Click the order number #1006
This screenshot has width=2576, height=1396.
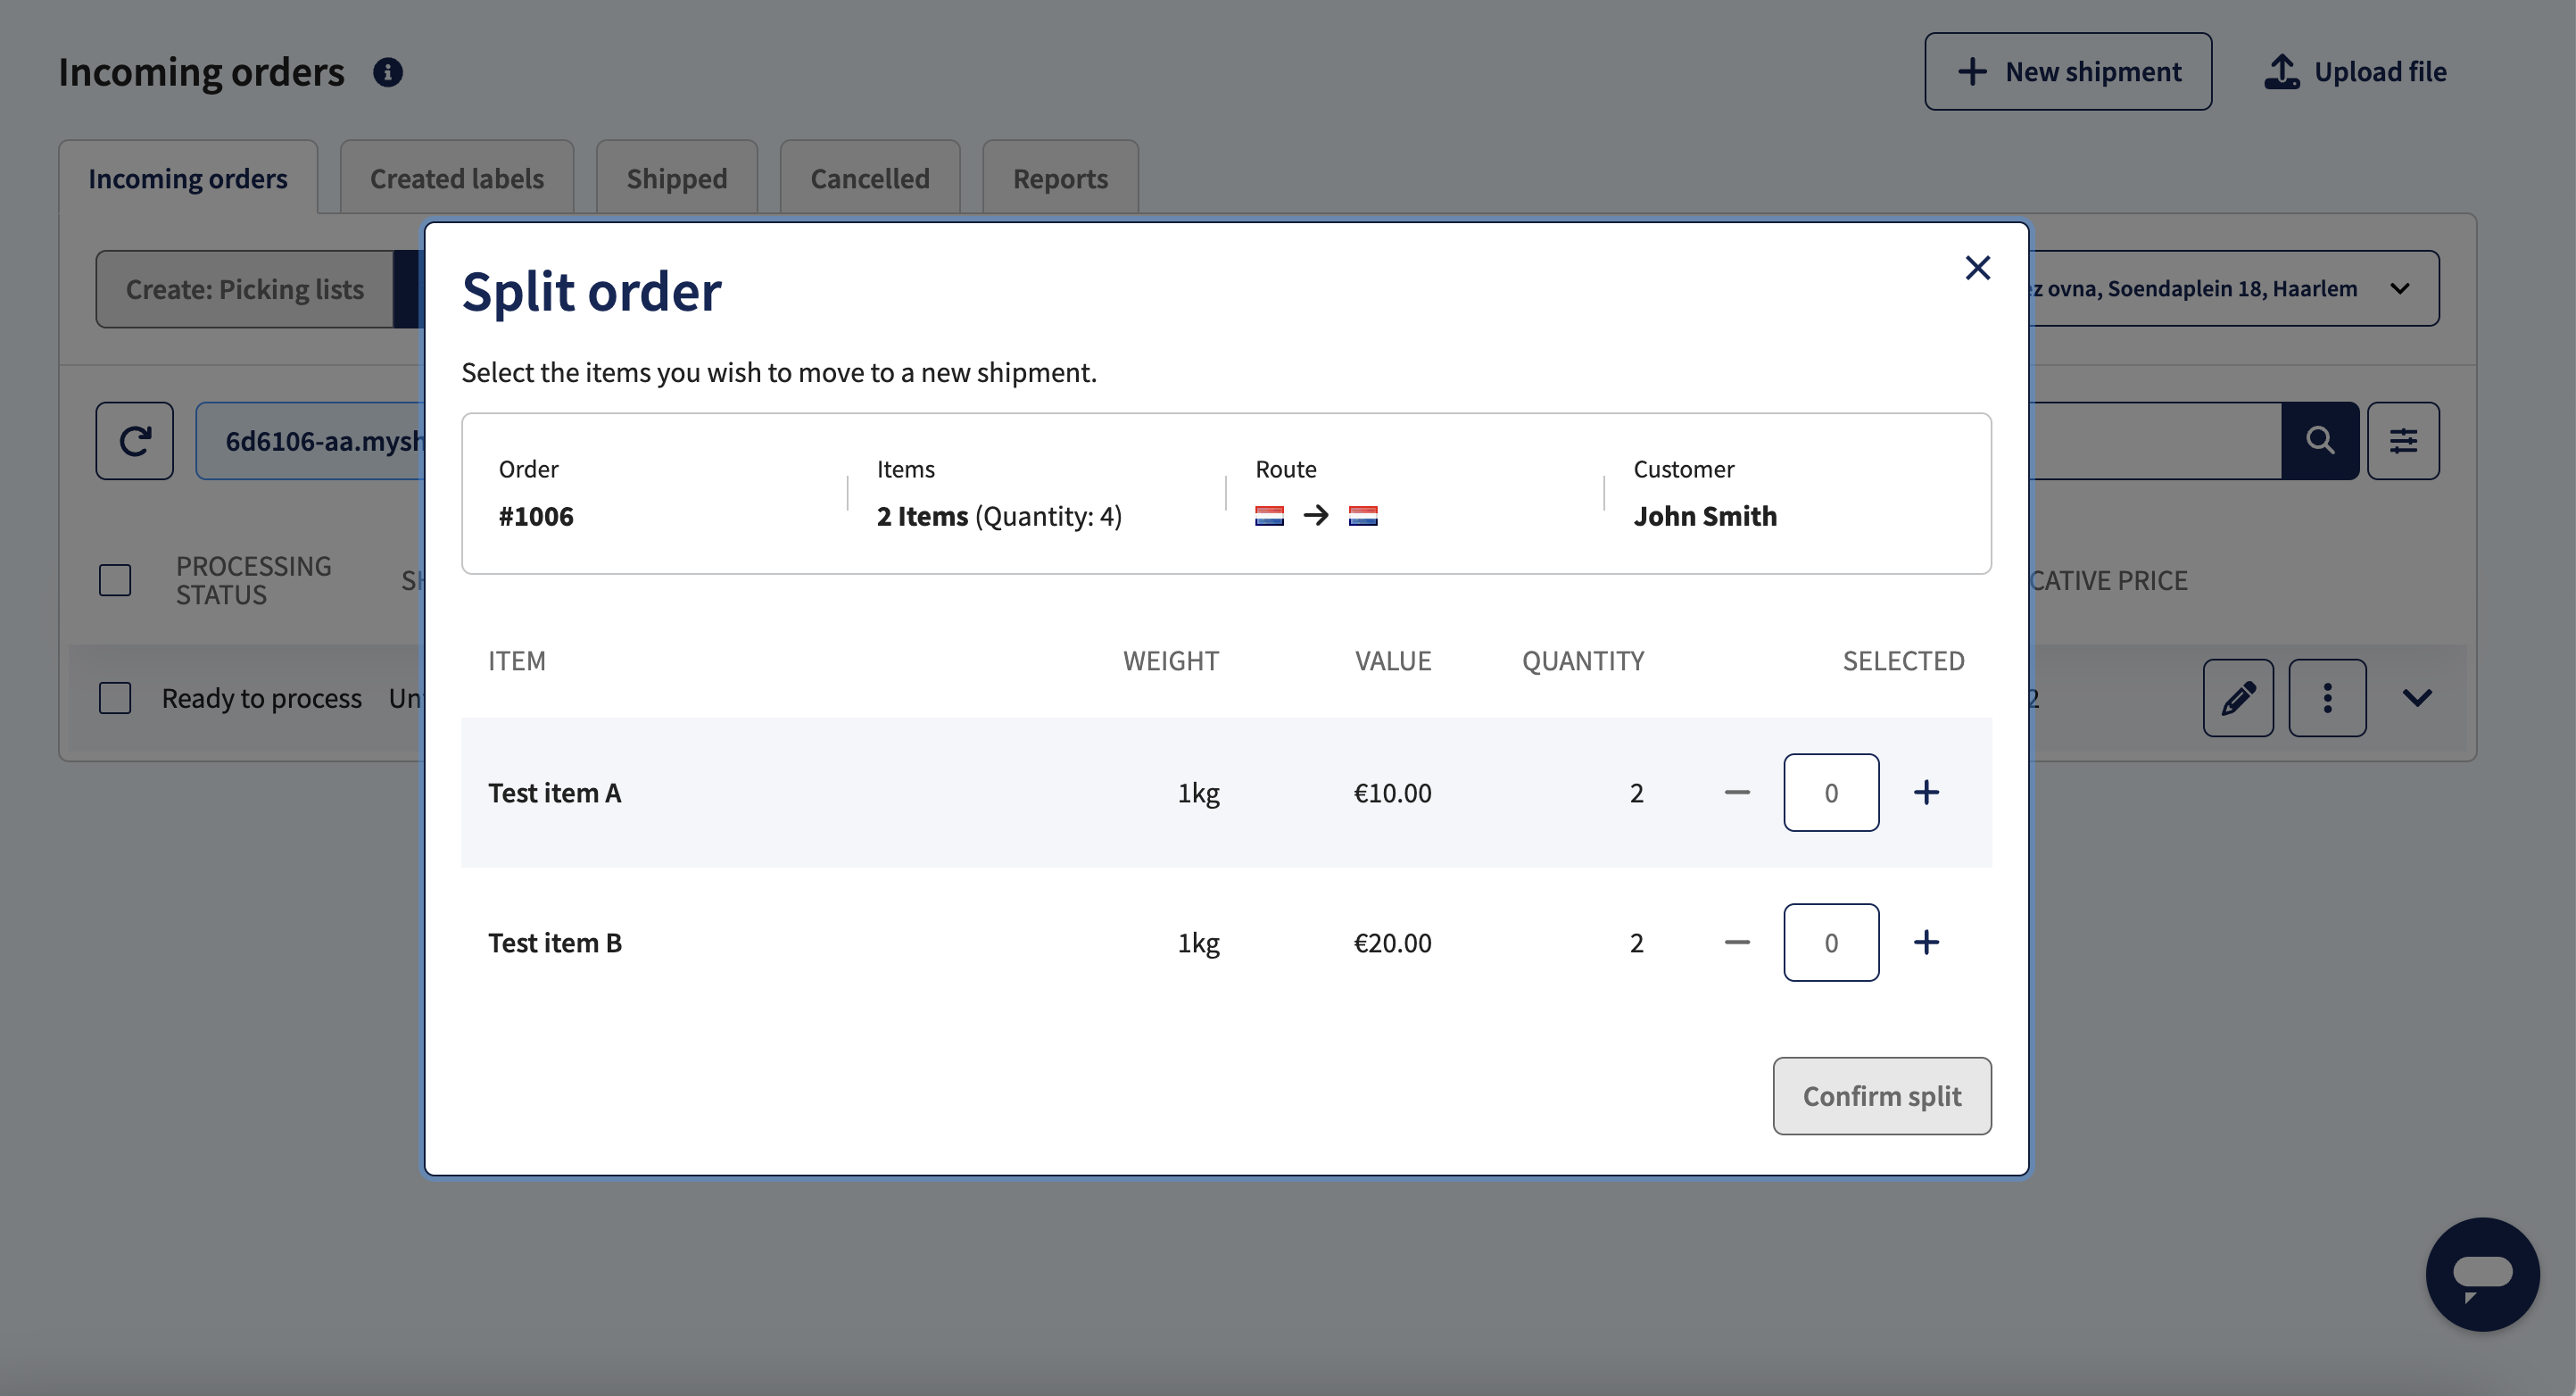536,516
